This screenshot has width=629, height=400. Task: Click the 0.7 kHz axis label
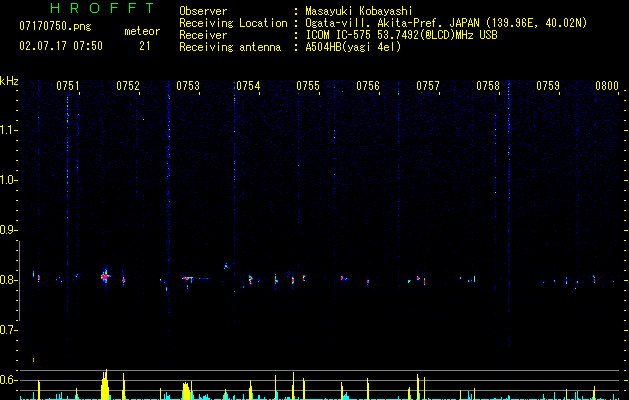8,330
